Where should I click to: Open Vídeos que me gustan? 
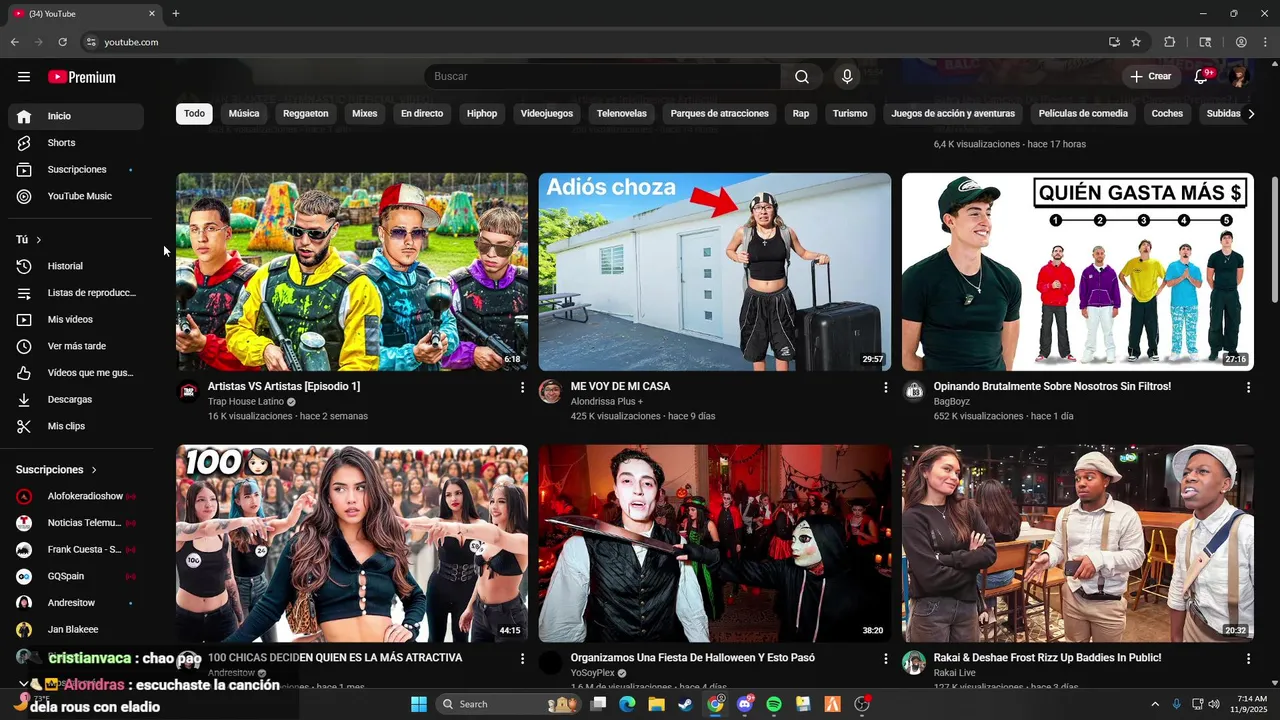point(76,373)
